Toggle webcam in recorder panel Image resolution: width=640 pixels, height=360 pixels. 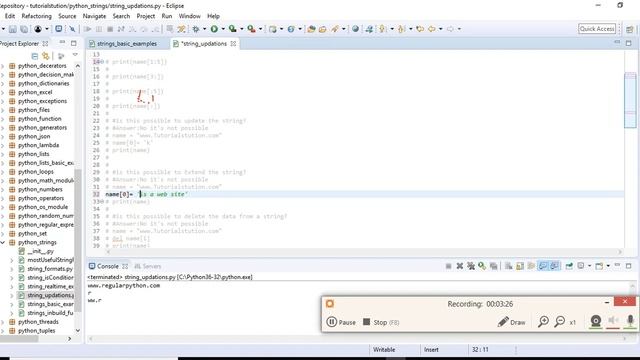(596, 321)
